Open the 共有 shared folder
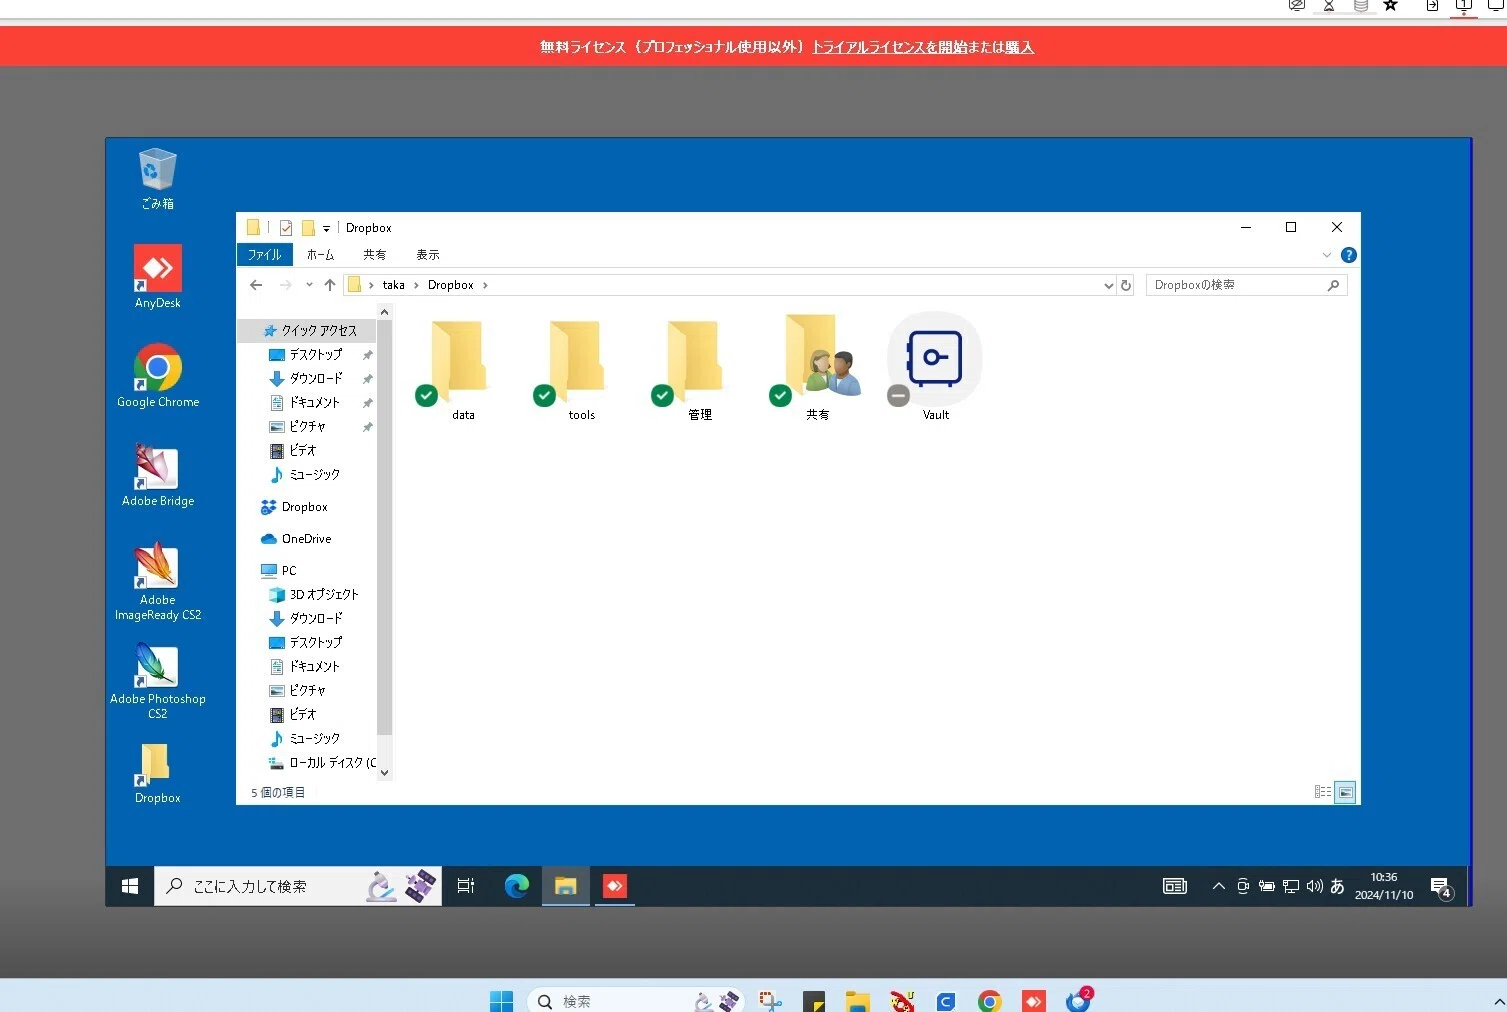1507x1012 pixels. click(x=814, y=366)
